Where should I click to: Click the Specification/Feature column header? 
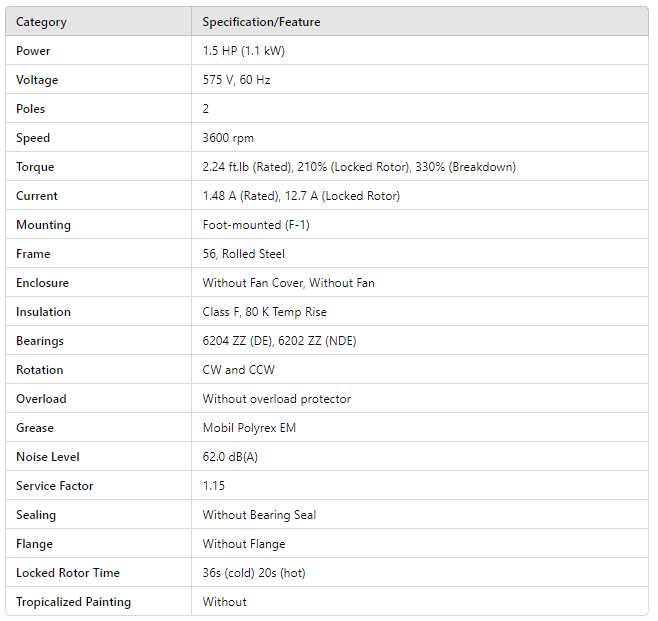point(261,22)
